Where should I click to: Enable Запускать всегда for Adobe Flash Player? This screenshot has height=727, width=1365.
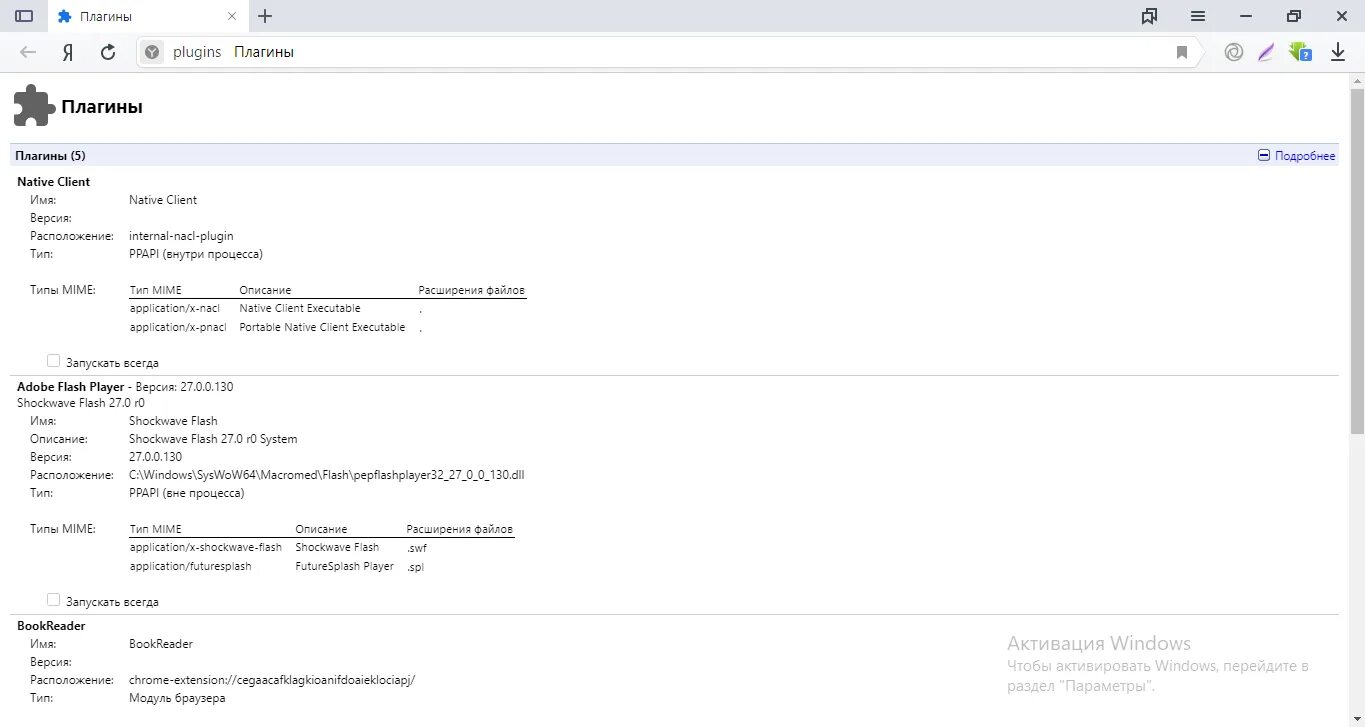[x=54, y=600]
